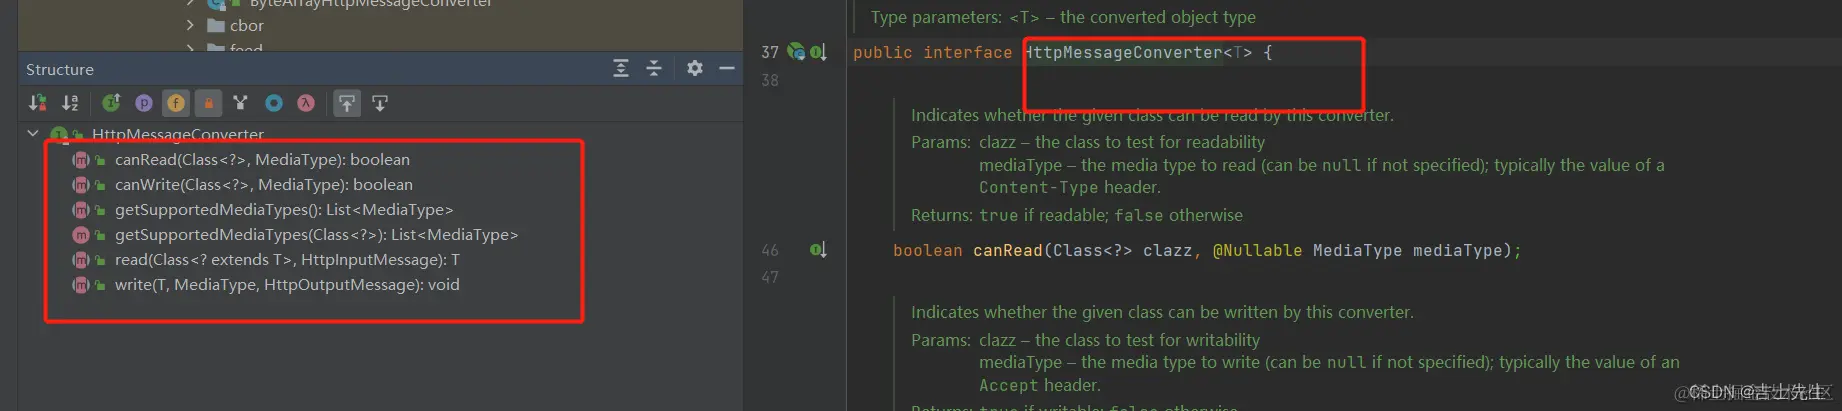The width and height of the screenshot is (1842, 411).
Task: Select getSupportedMediaTypes() without parameters
Action: [x=284, y=209]
